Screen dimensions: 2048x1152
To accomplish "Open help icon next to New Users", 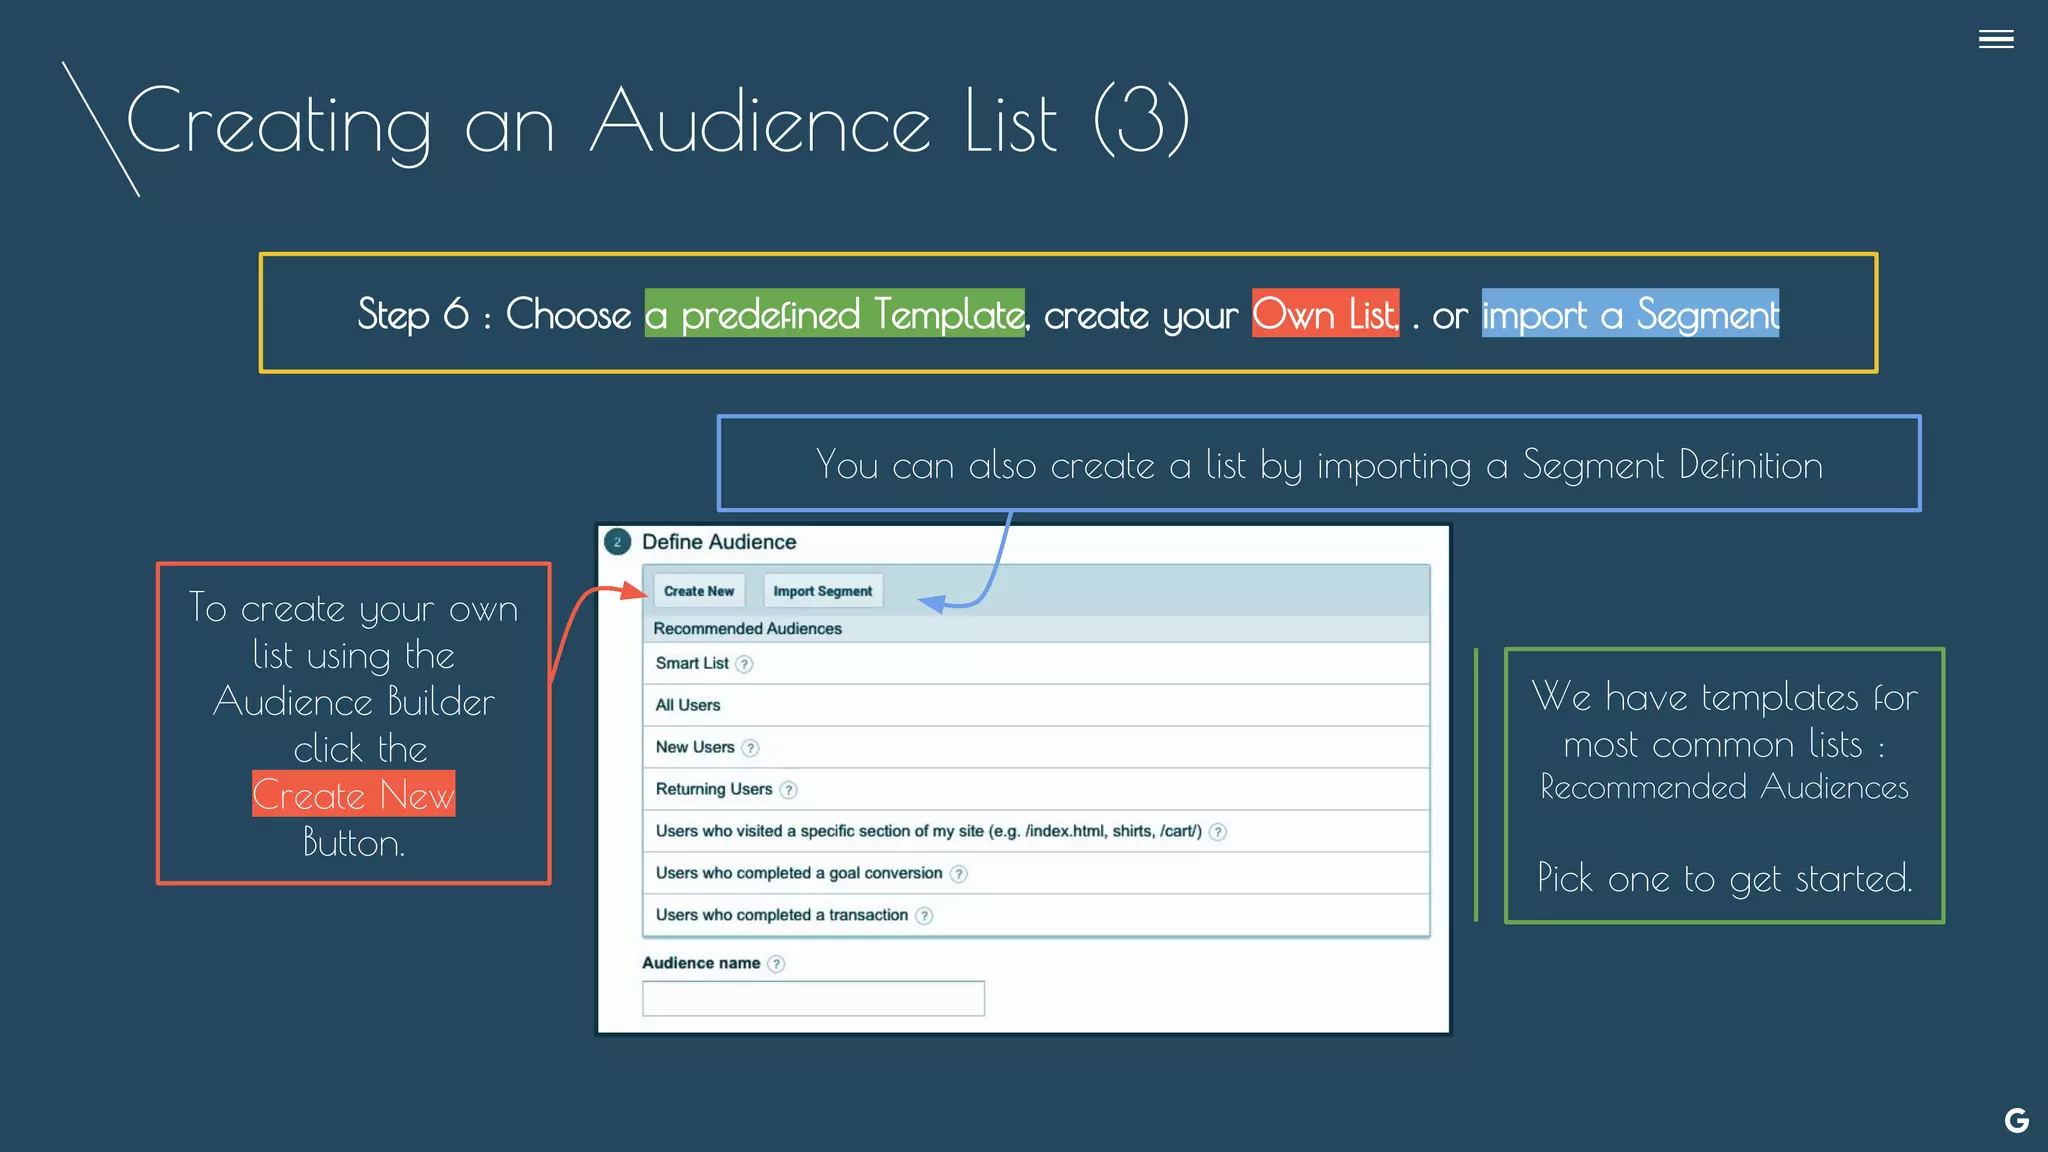I will coord(750,748).
